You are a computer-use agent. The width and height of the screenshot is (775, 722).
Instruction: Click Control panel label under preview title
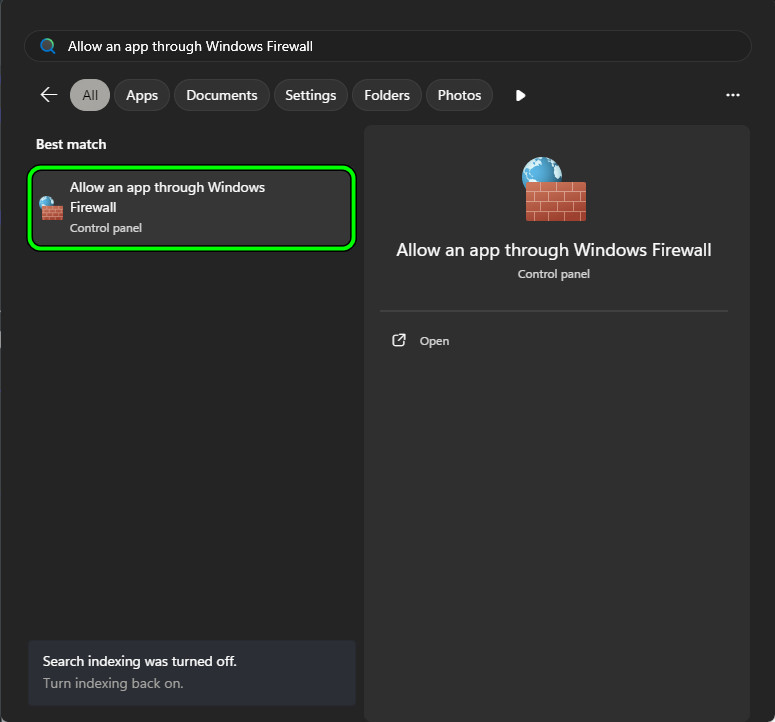click(x=553, y=274)
